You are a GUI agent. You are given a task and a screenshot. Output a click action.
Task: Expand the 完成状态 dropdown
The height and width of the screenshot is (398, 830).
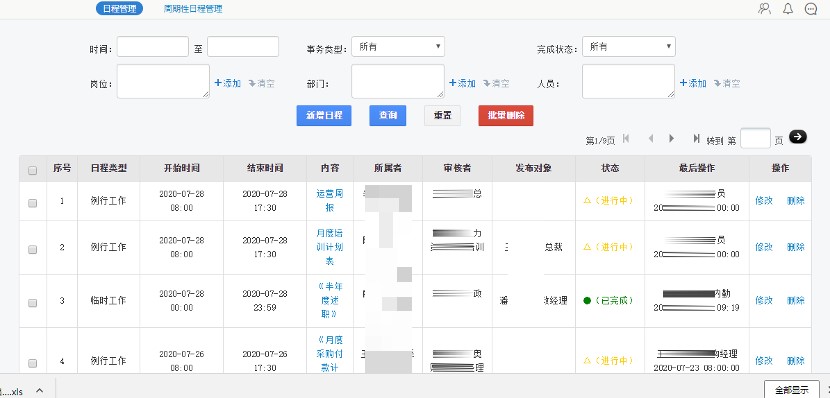point(629,47)
